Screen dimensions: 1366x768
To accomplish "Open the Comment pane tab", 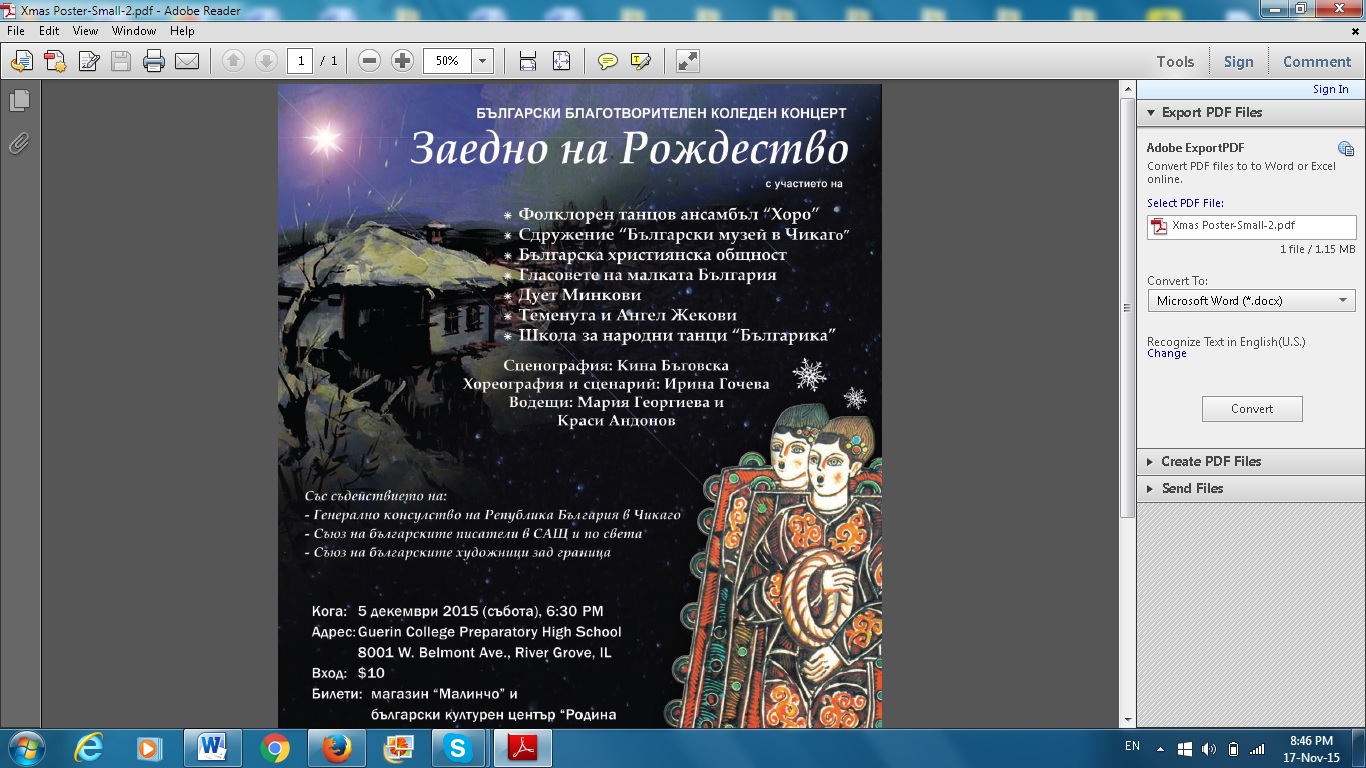I will pos(1316,62).
